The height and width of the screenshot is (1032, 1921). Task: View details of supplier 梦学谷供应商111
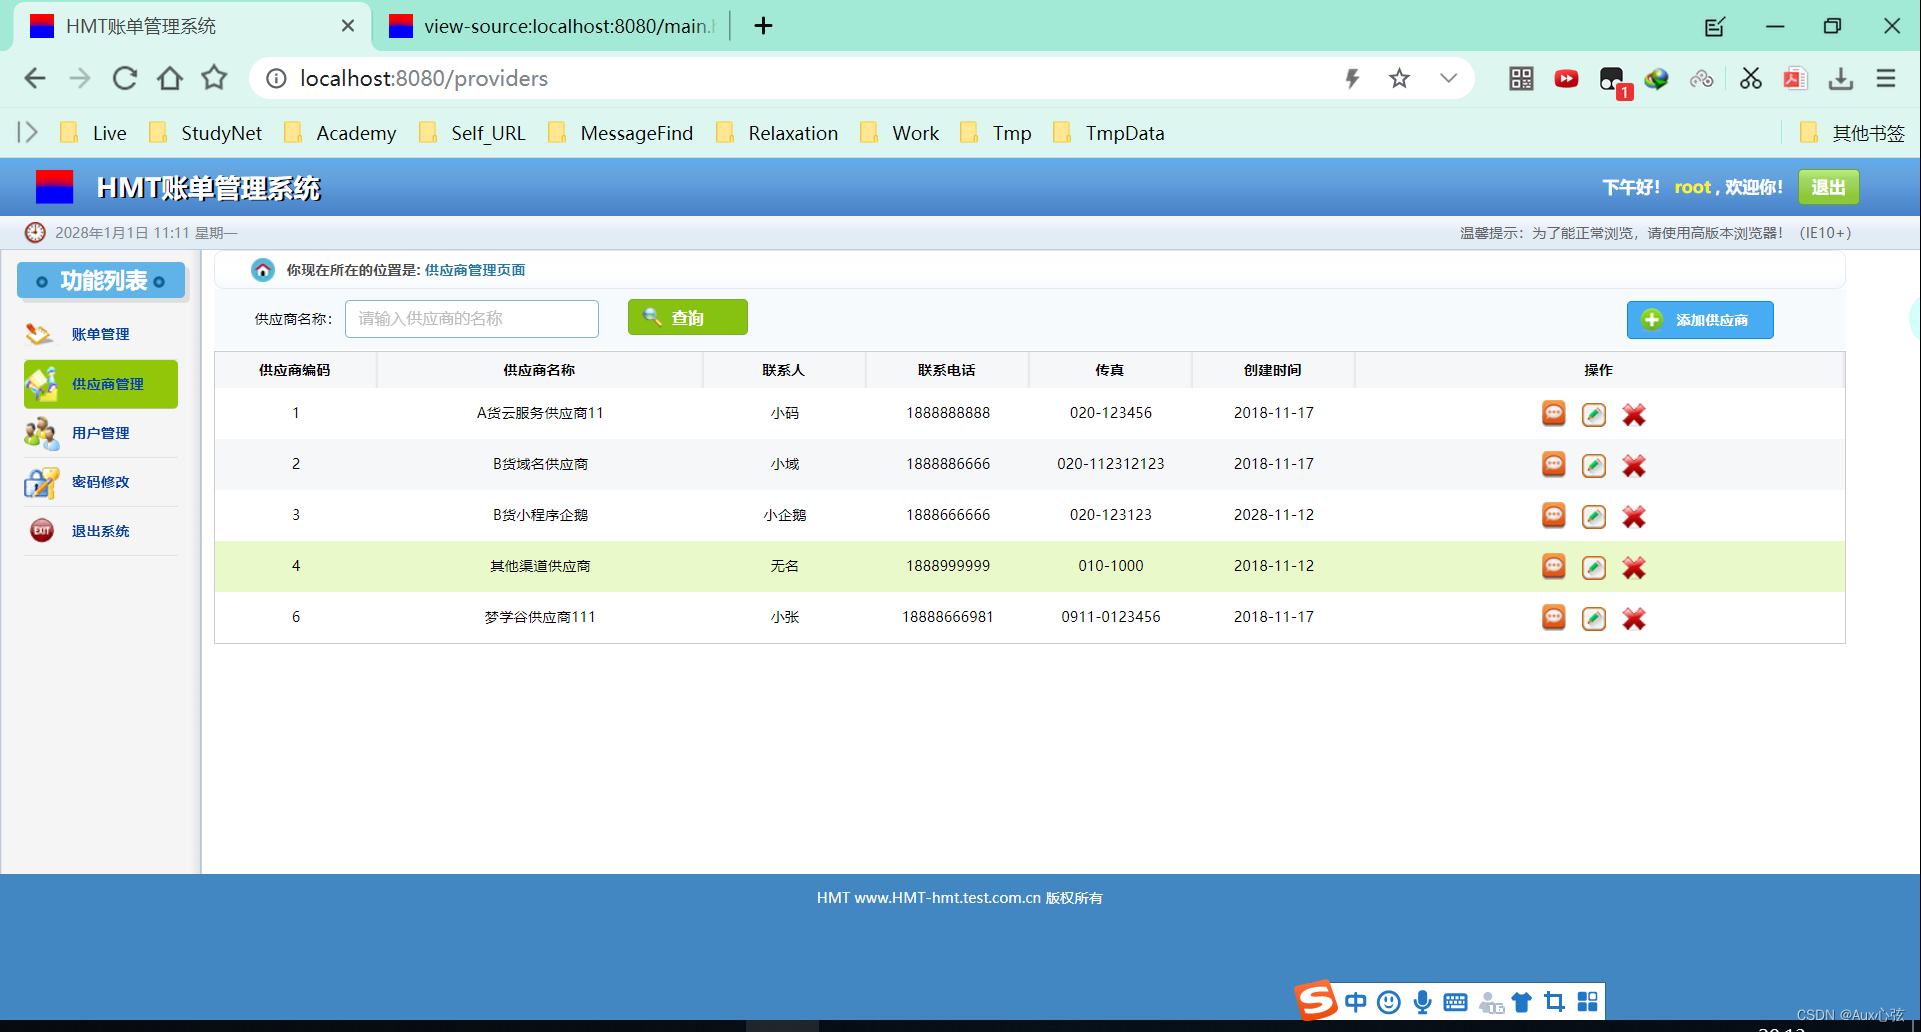click(x=1553, y=617)
